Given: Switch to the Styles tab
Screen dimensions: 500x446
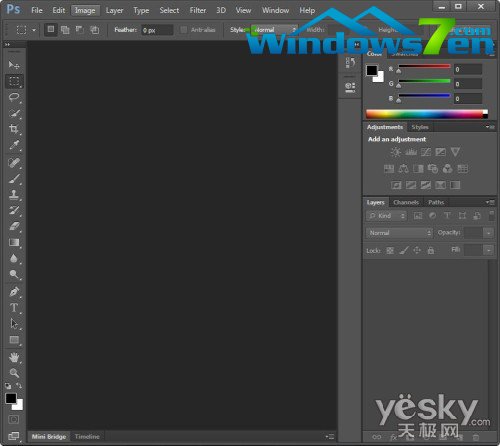Looking at the screenshot, I should (x=420, y=127).
